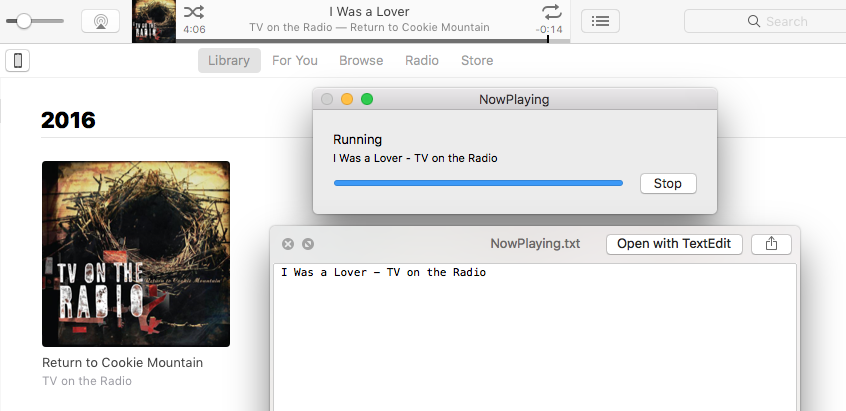The image size is (846, 411).
Task: Click the remaining time -0:14
Action: (549, 30)
